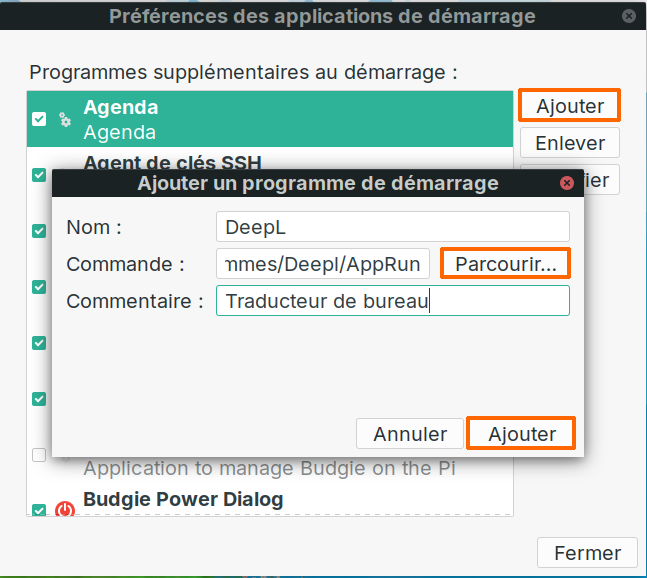Click the Fermer button

(x=588, y=553)
